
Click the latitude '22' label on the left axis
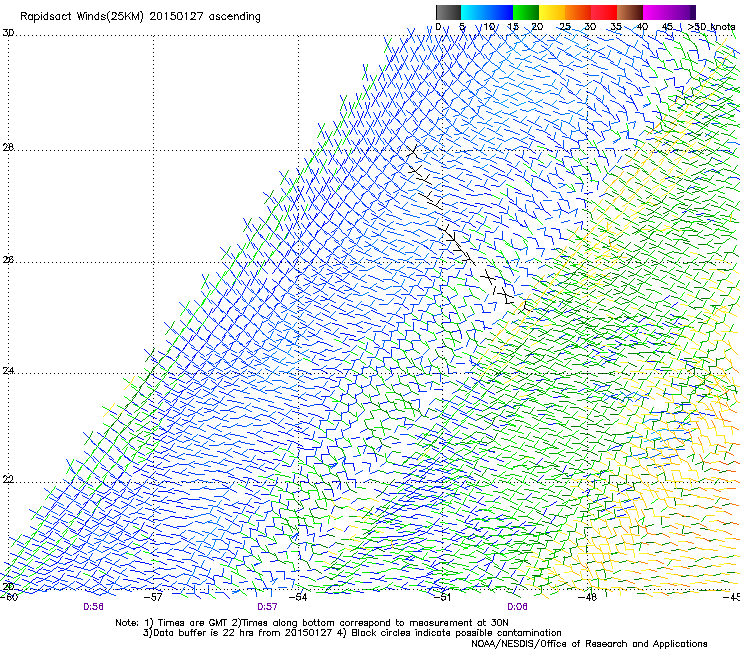click(8, 480)
